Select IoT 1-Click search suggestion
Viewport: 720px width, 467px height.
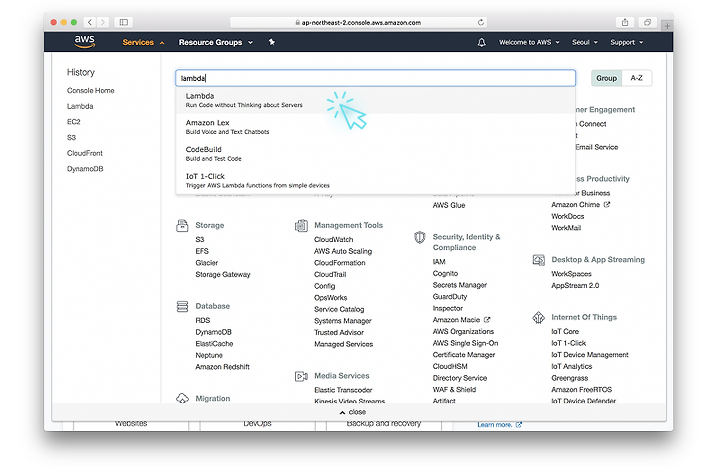[x=376, y=180]
